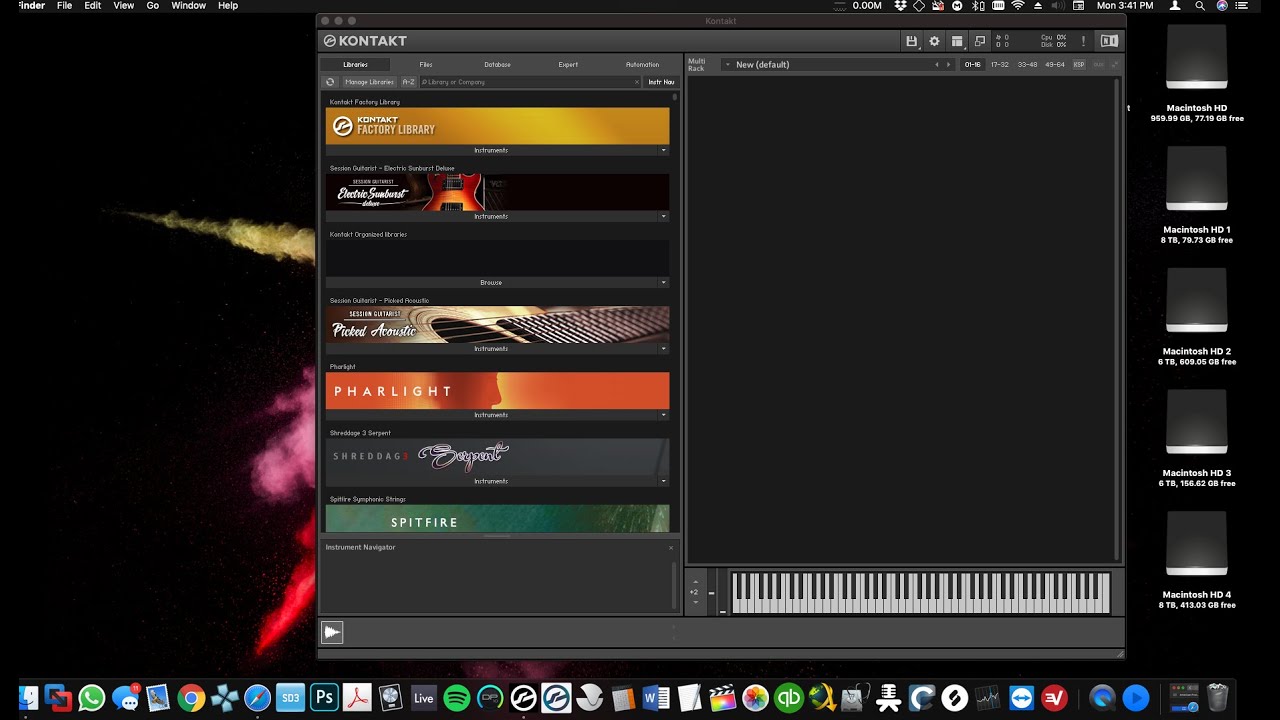Lower keyboard octave with down arrow
This screenshot has height=720, width=1280.
coord(696,602)
